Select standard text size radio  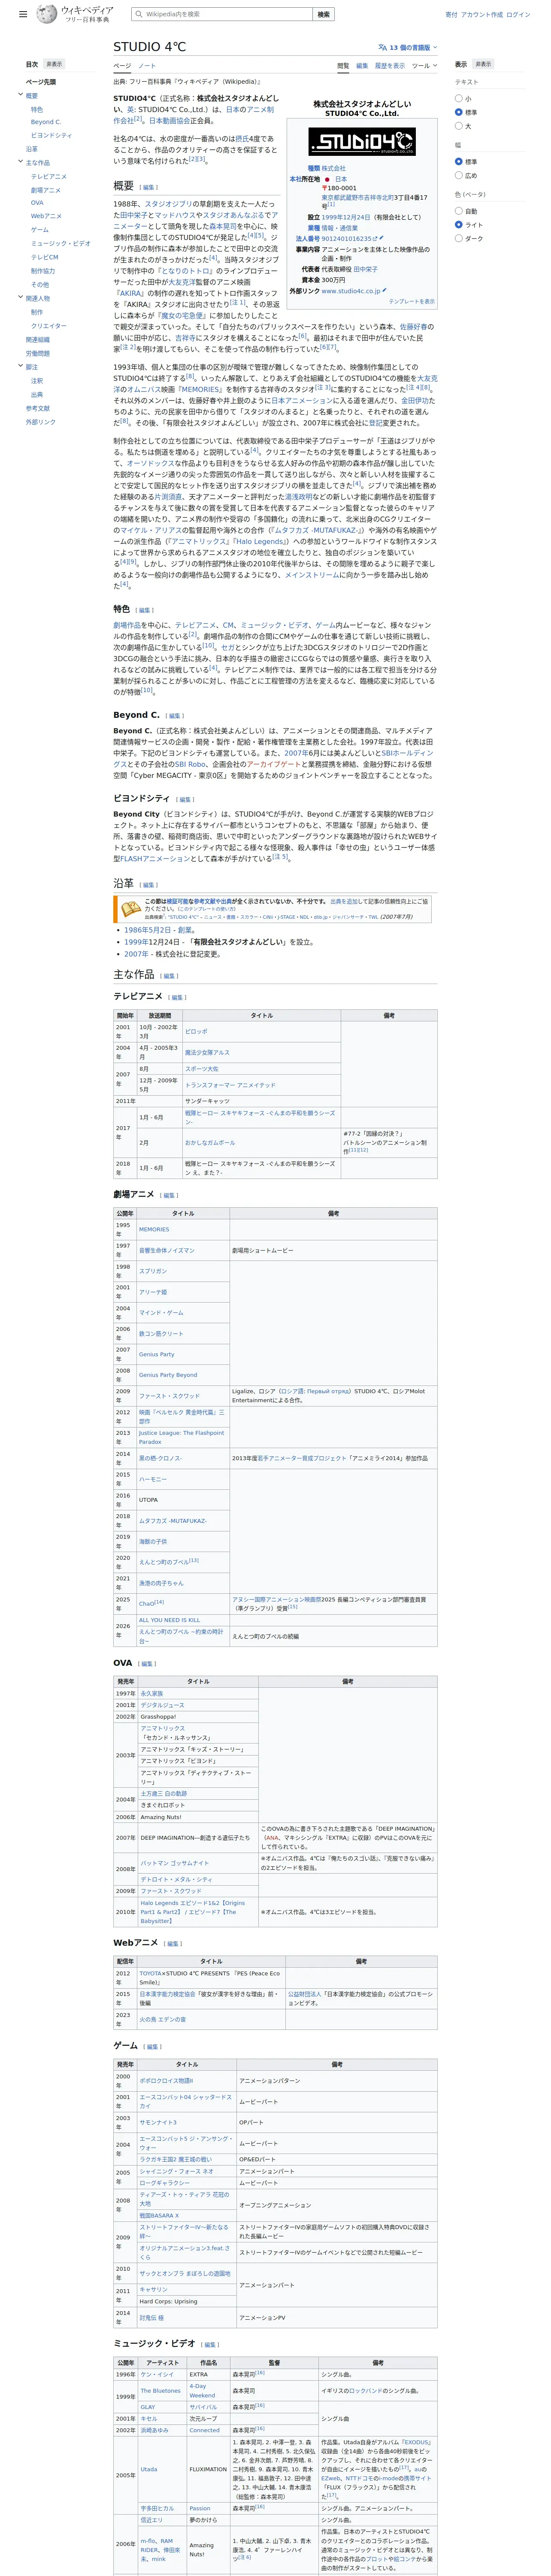[459, 112]
